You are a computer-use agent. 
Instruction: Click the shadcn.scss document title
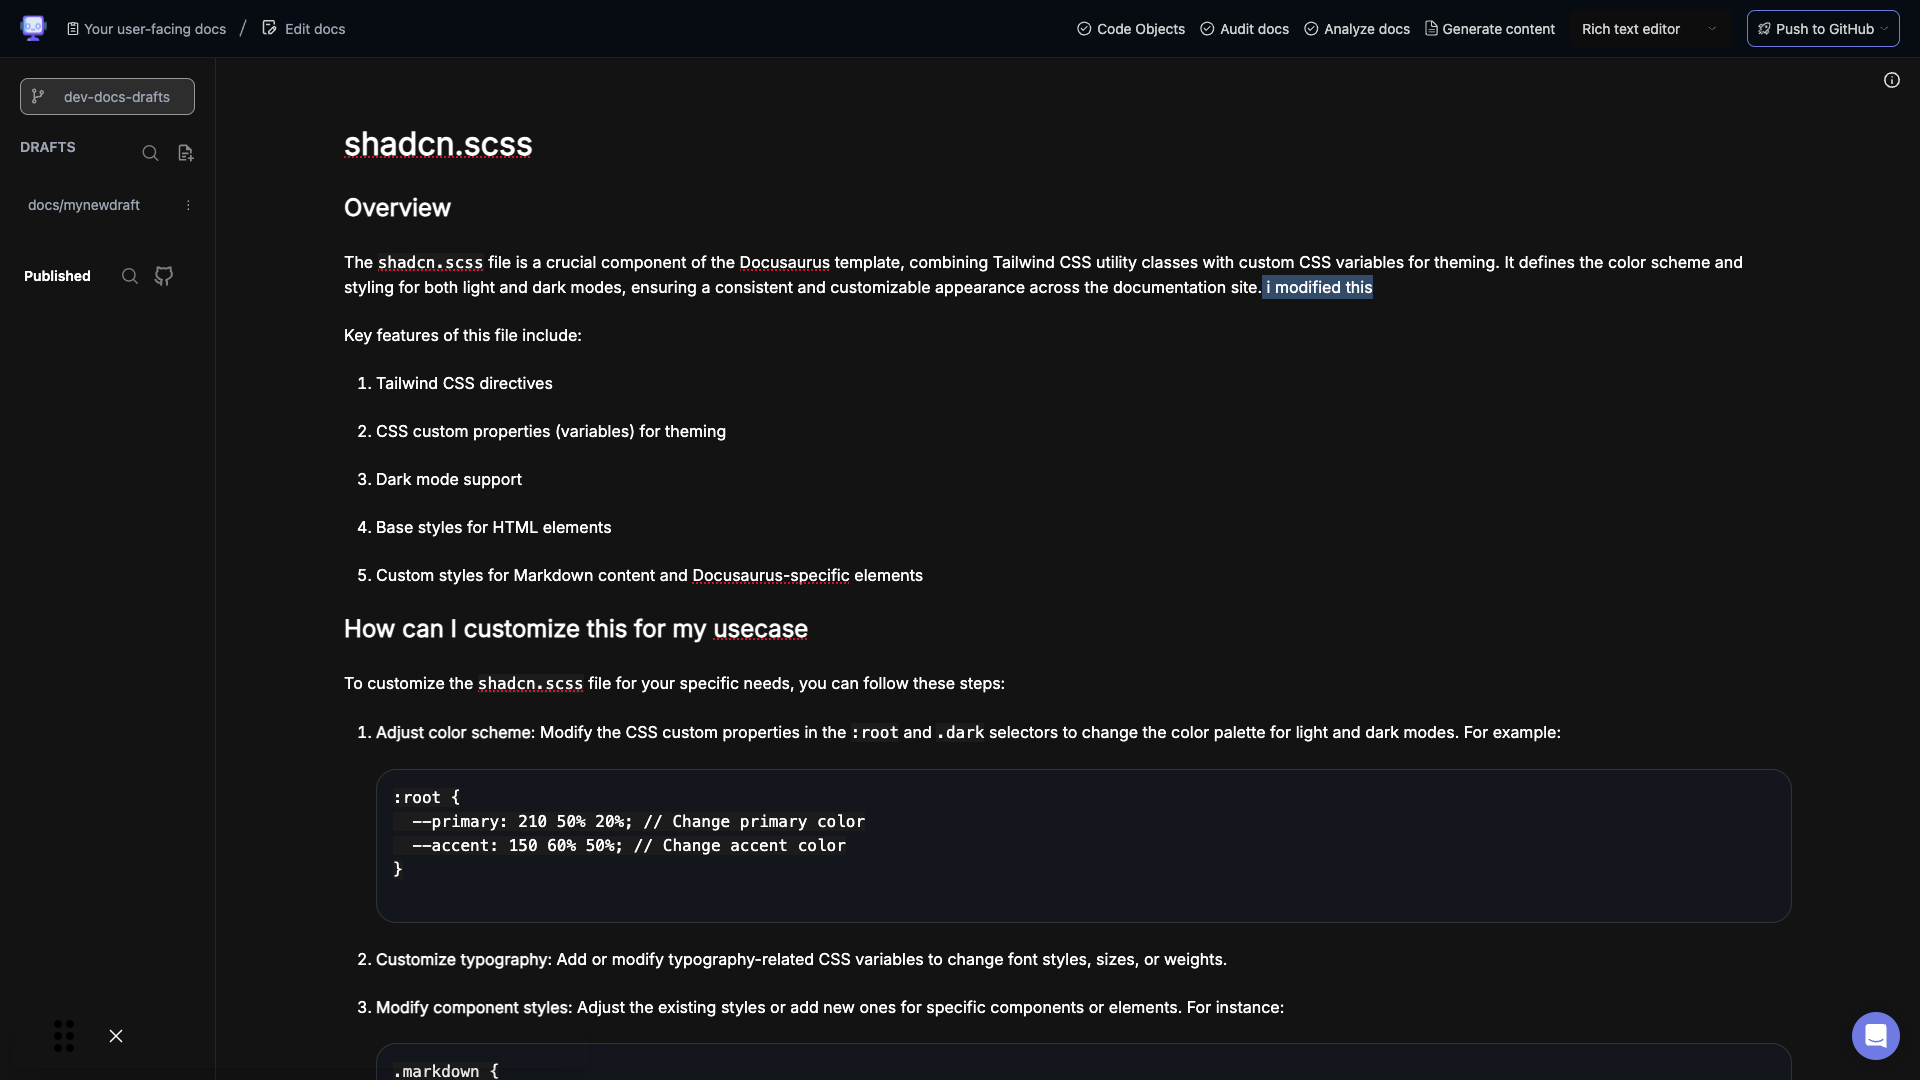(x=438, y=144)
